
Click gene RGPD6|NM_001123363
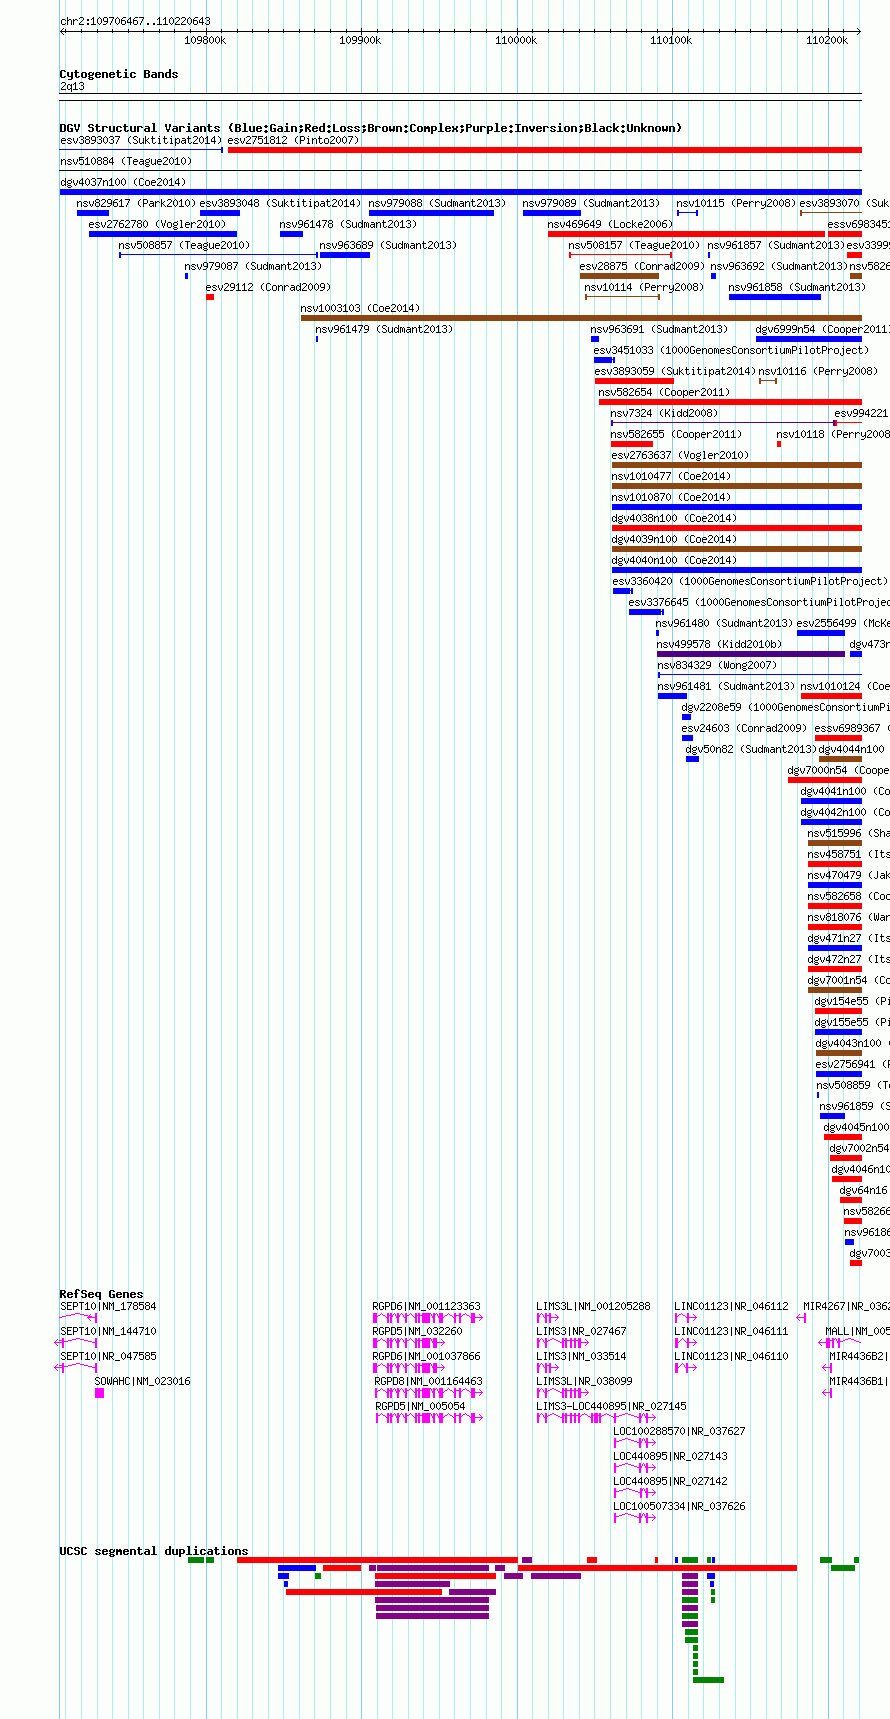[x=427, y=1306]
